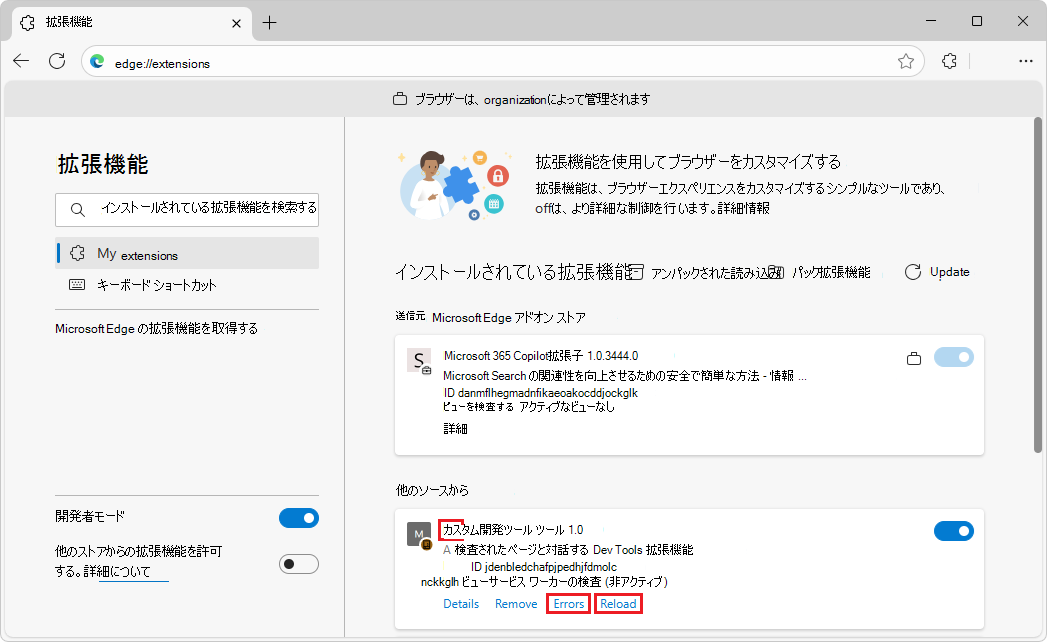Click the managed briefcase icon on the Copilot extension card
This screenshot has height=642, width=1047.
tap(914, 359)
